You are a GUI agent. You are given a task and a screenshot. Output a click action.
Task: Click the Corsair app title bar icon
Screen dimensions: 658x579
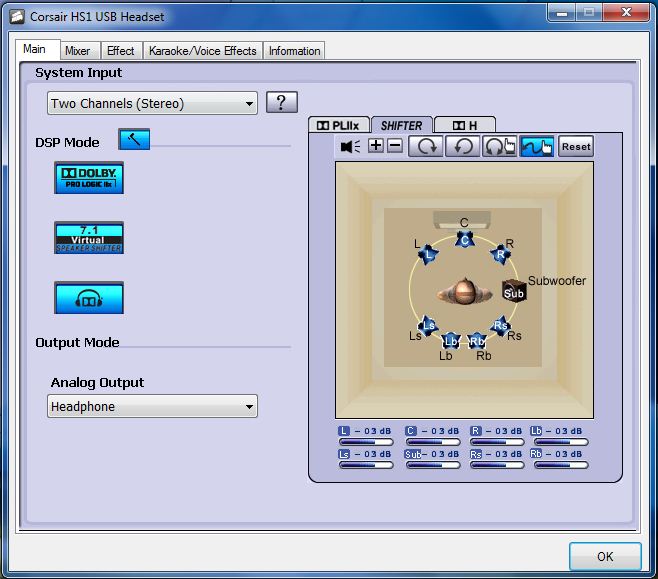pos(17,17)
